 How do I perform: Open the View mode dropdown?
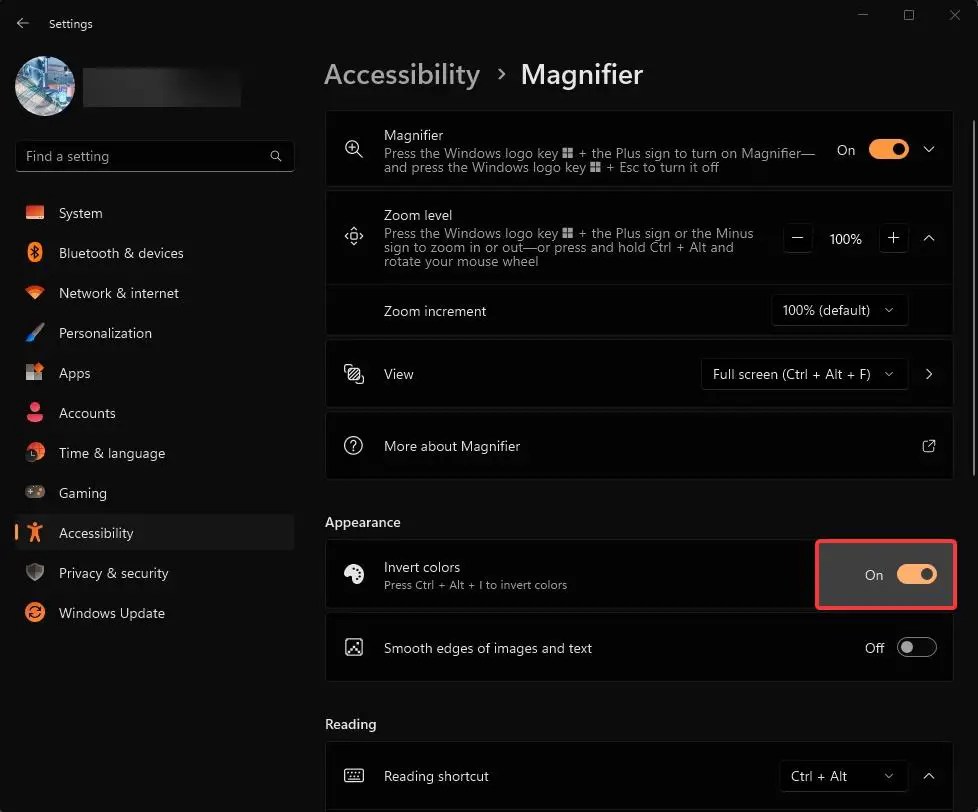coord(804,374)
